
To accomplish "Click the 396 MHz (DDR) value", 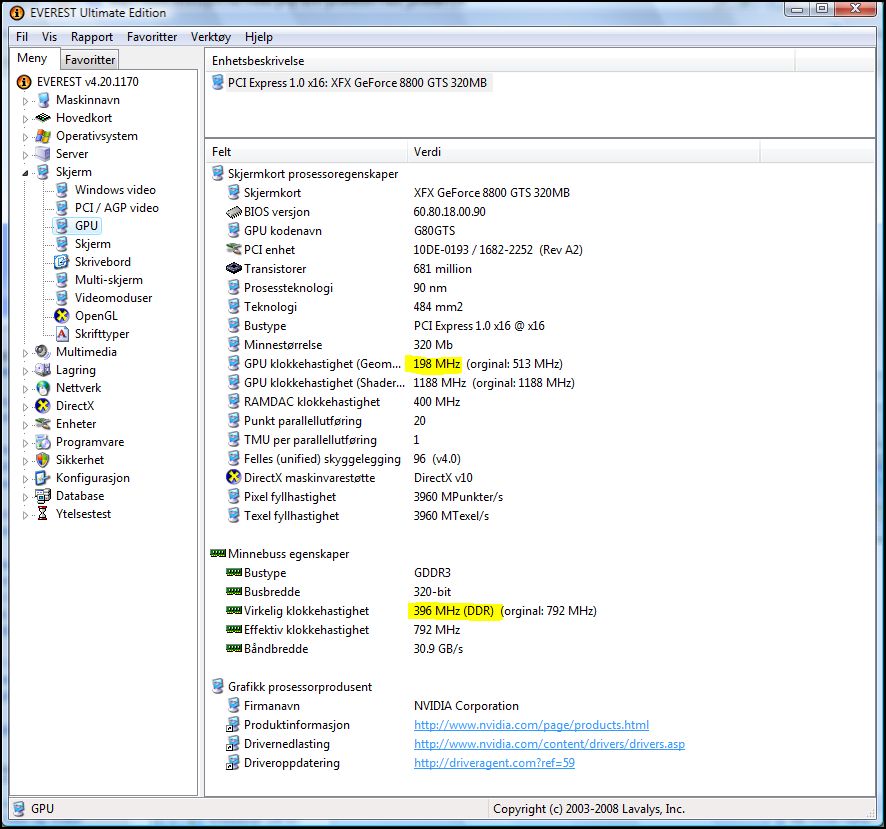I will (x=453, y=611).
